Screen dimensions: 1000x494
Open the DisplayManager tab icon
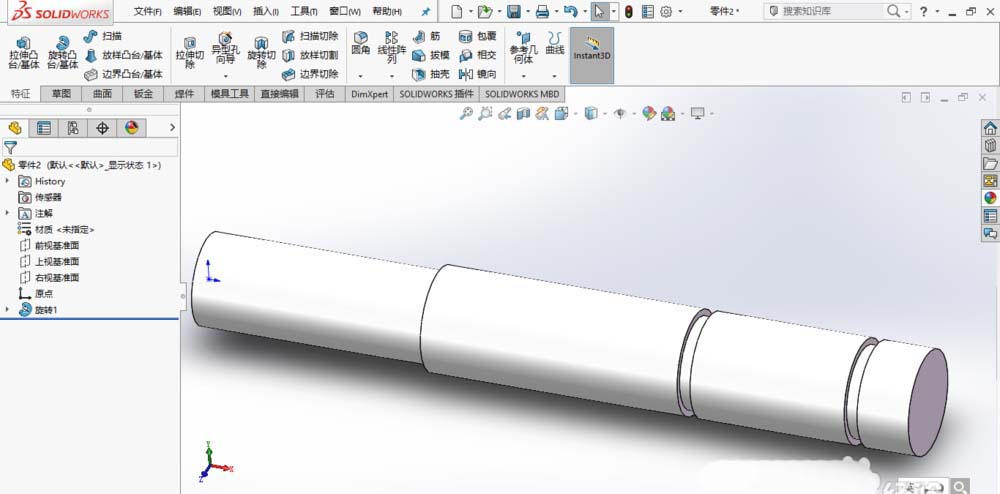[131, 128]
